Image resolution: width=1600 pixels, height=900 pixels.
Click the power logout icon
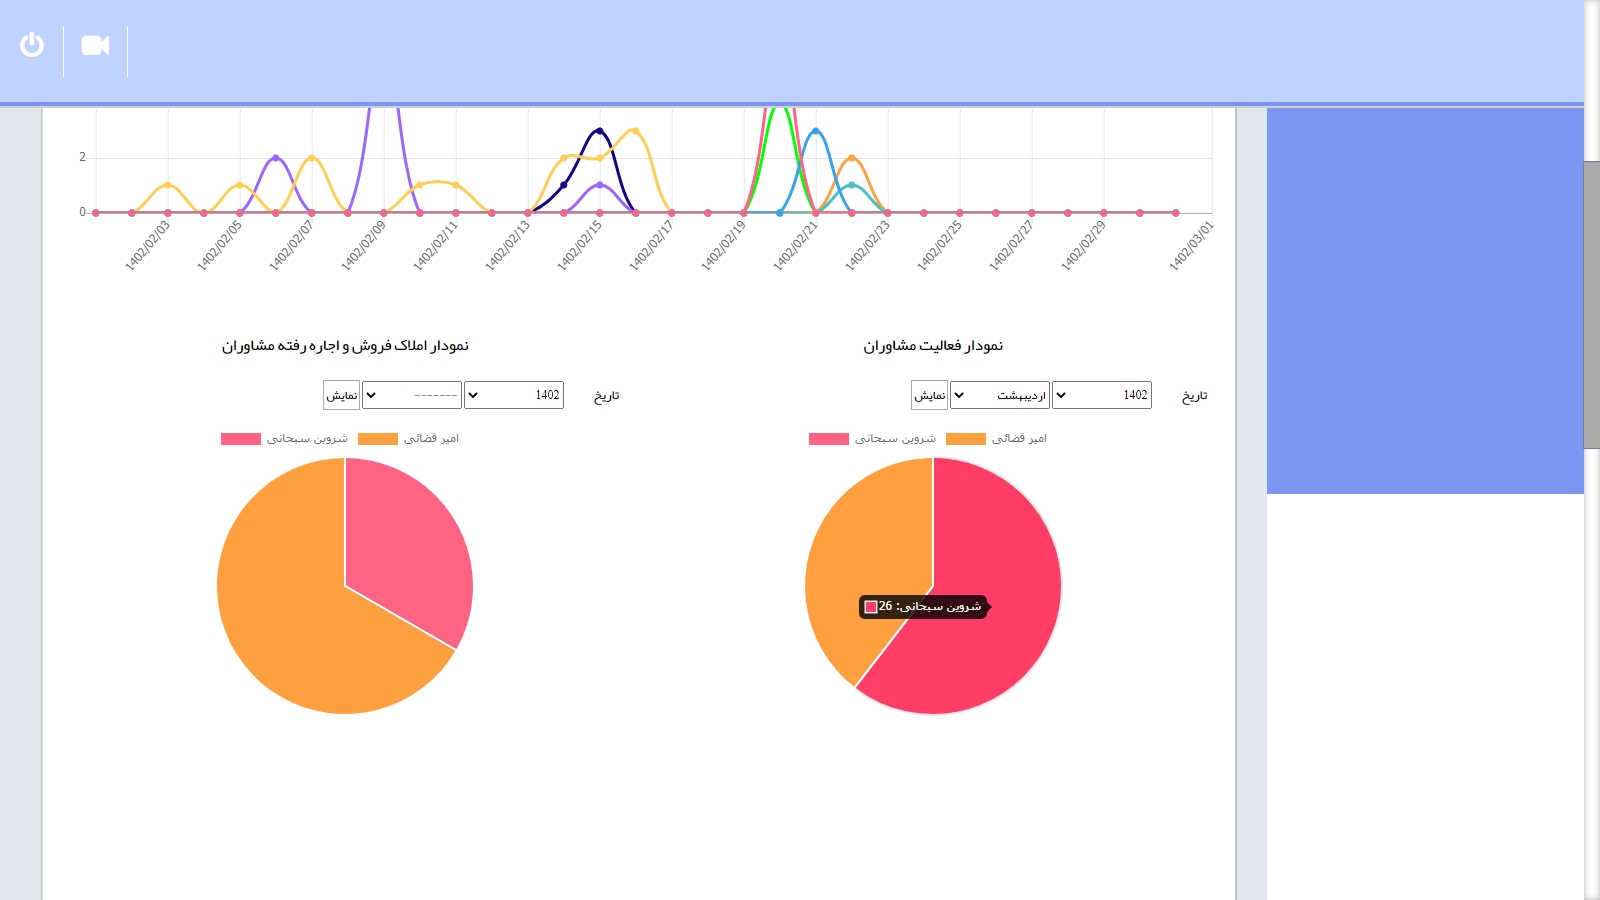[x=32, y=45]
